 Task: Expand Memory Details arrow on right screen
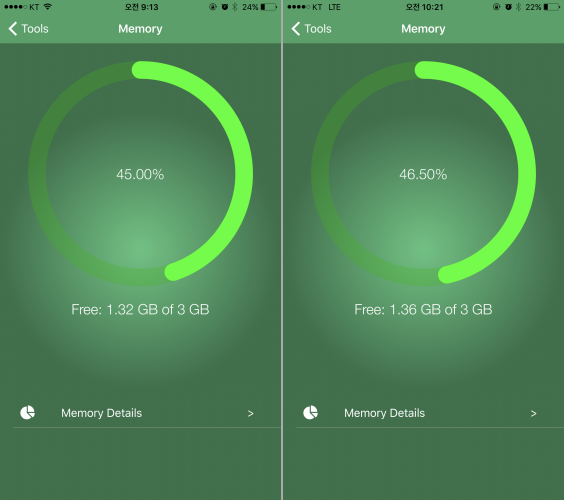(x=534, y=414)
